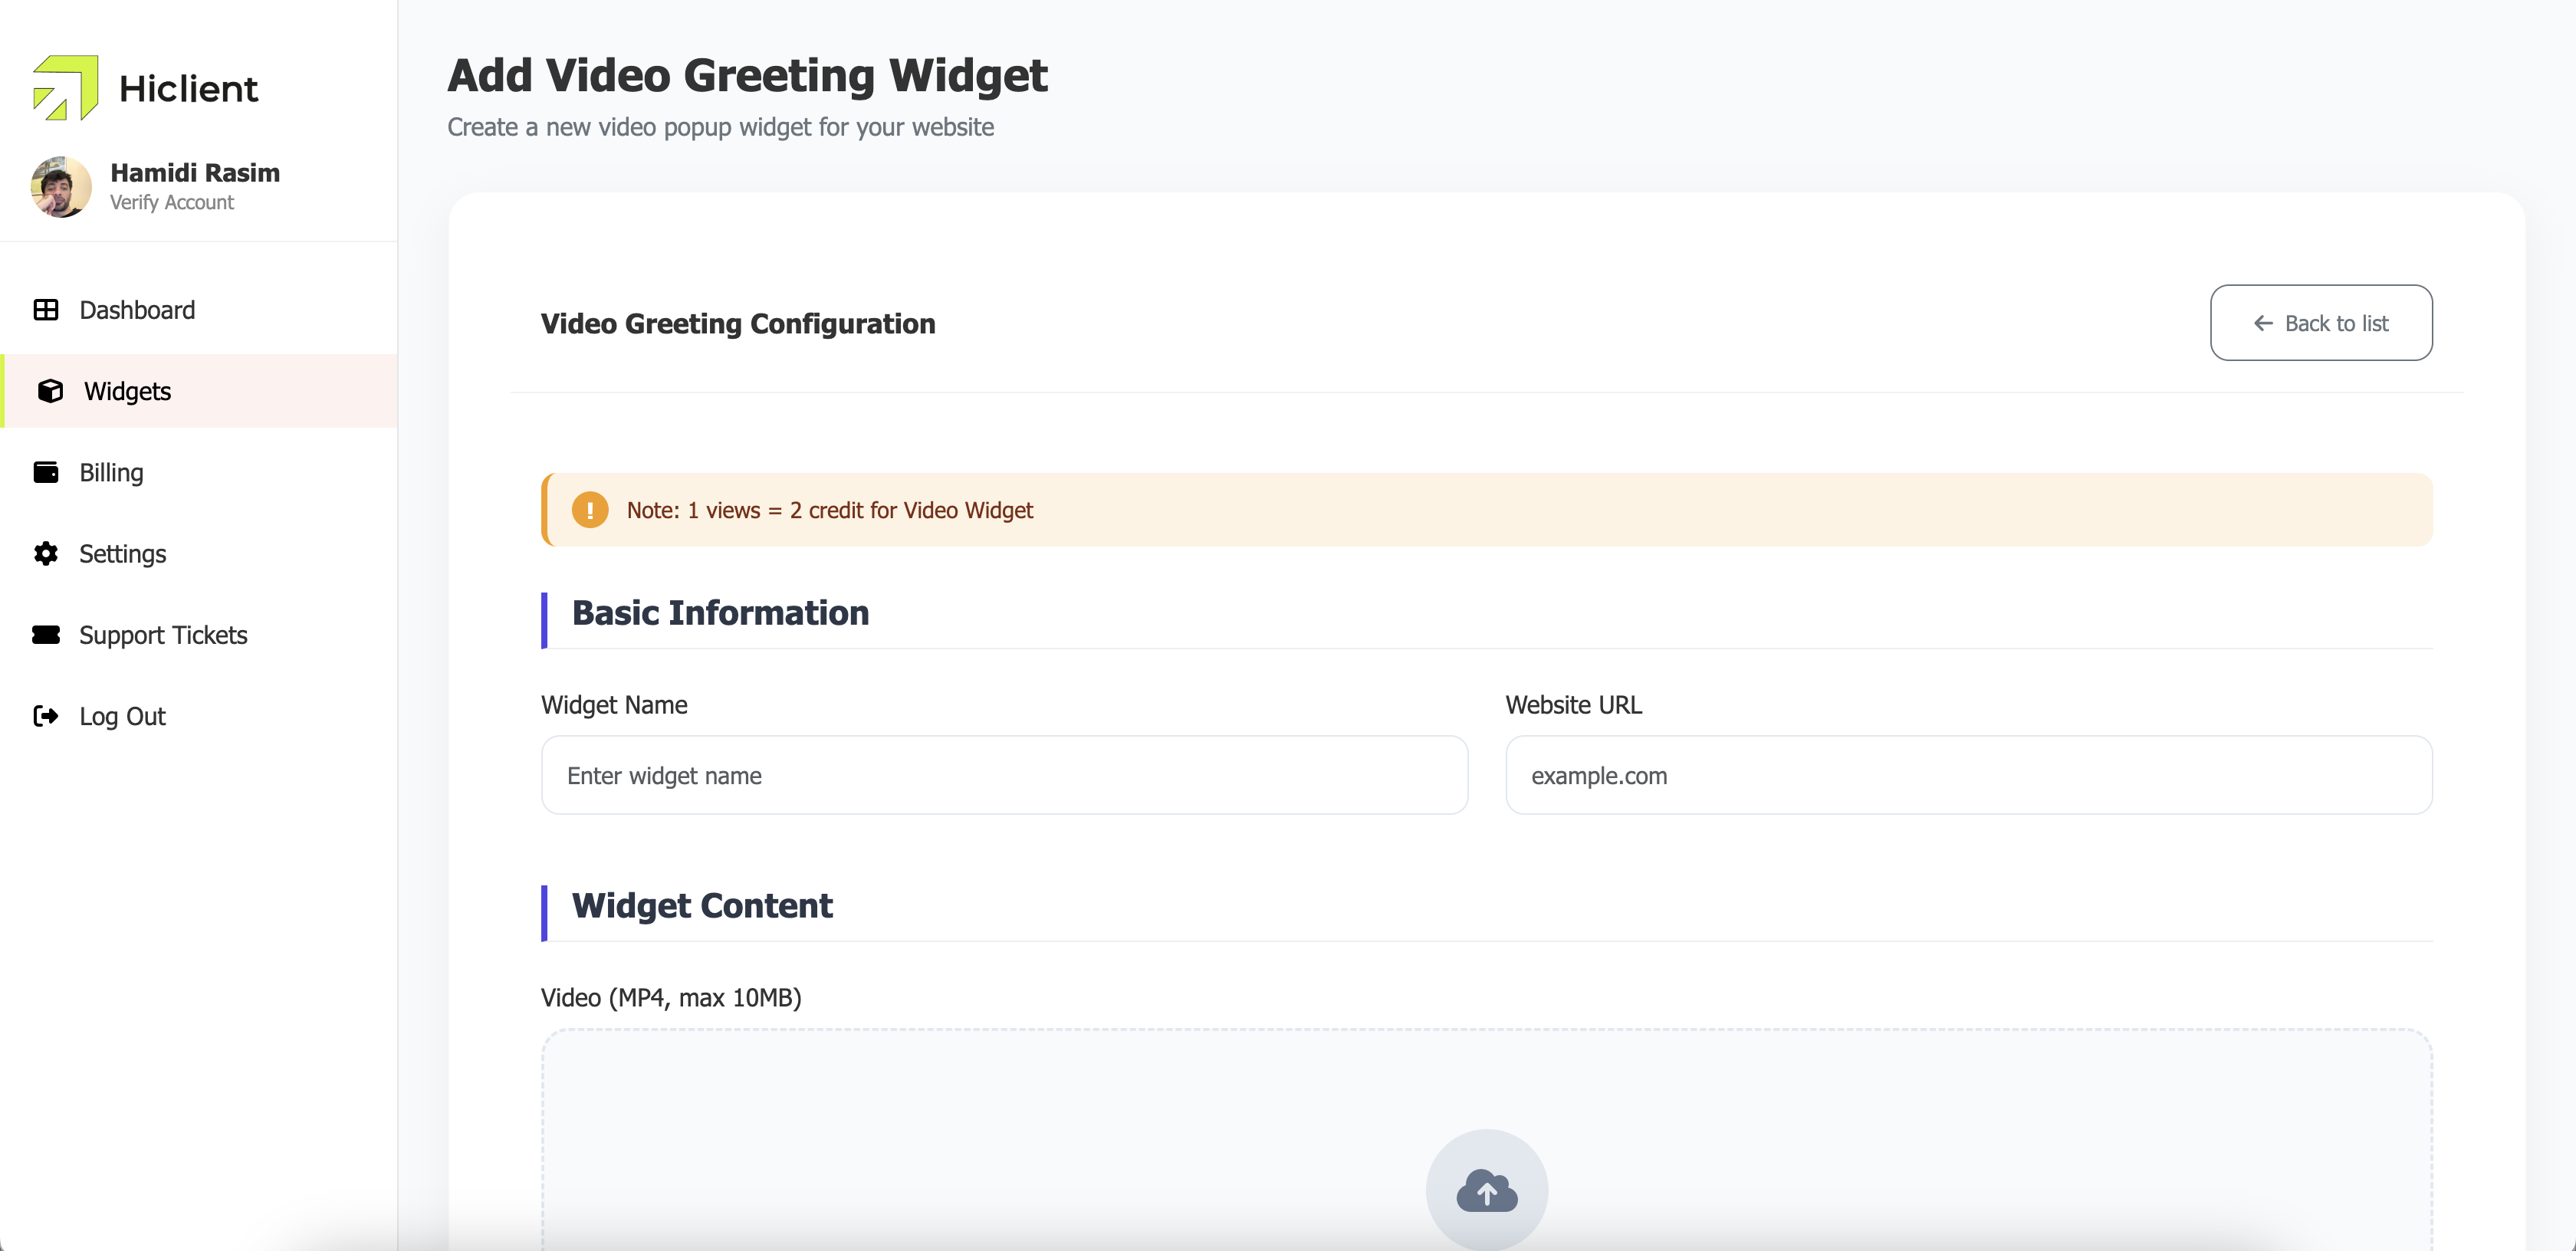Click the Hamidi Rasim username text
The image size is (2576, 1251).
pos(195,172)
